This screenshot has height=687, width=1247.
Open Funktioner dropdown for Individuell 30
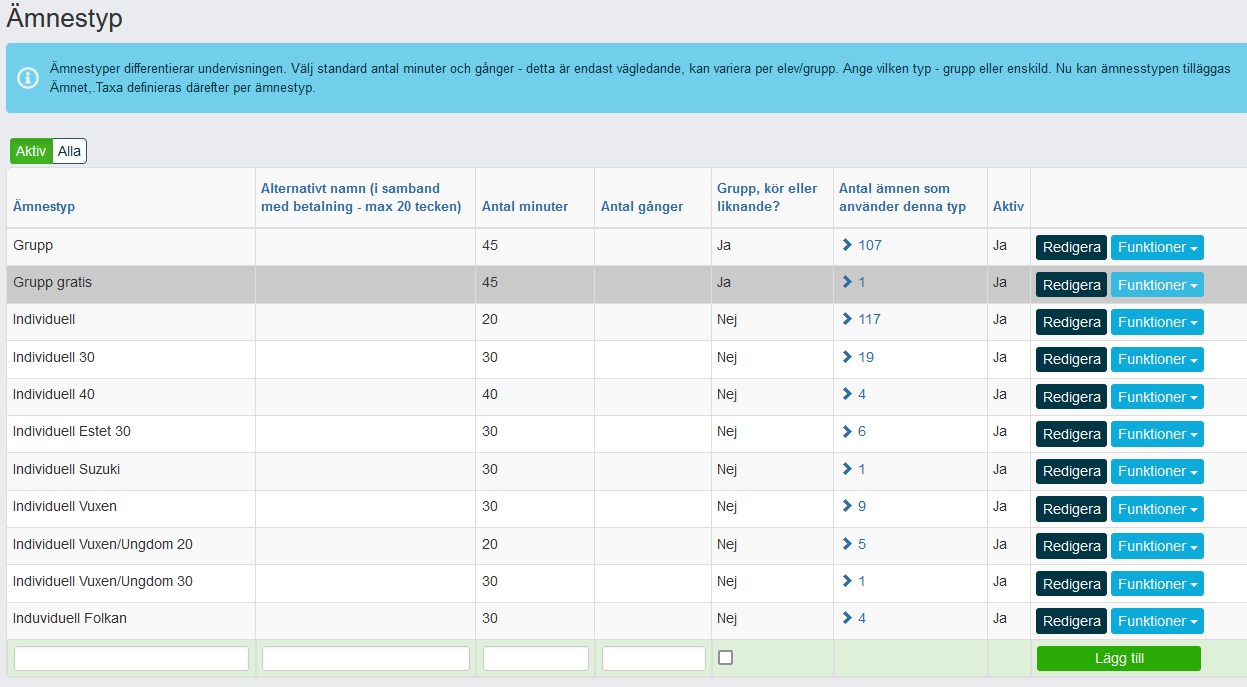pos(1157,359)
